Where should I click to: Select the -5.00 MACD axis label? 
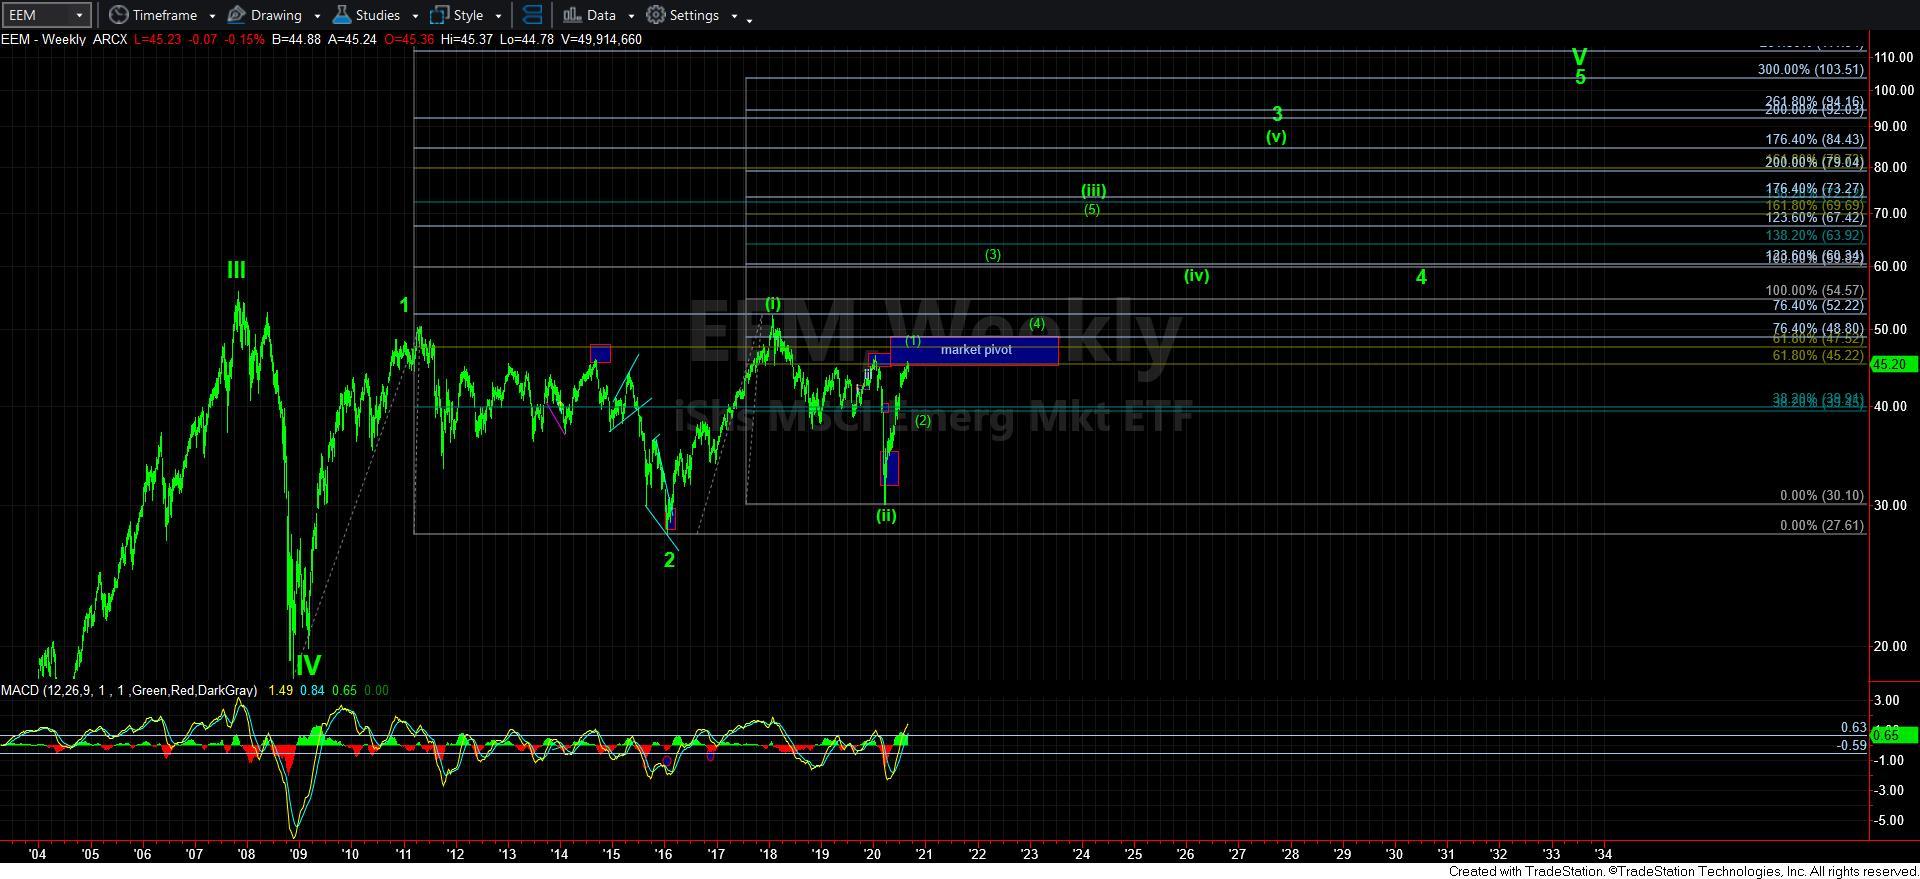tap(1889, 821)
